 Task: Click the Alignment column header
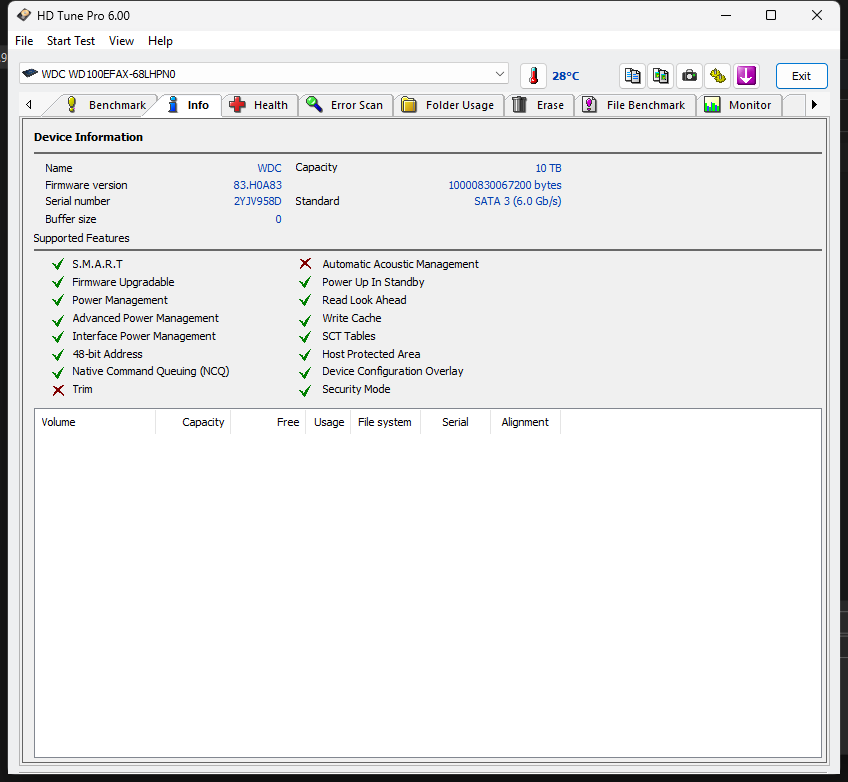pos(525,422)
